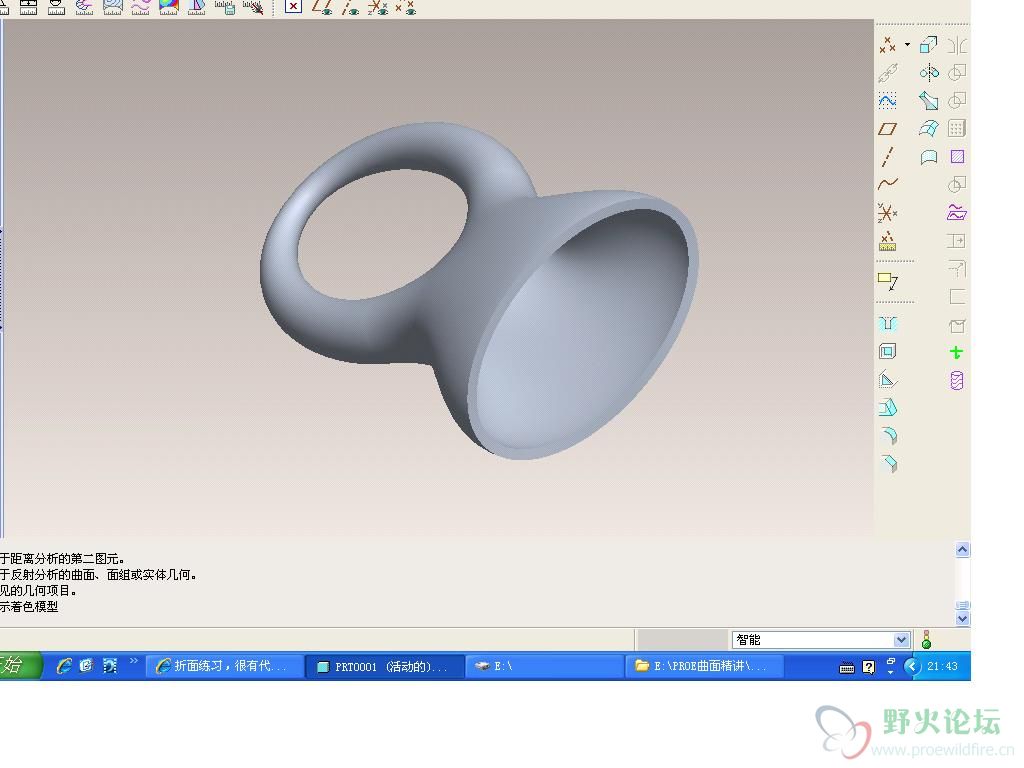The height and width of the screenshot is (768, 1024).
Task: Open the draft analysis toolbar icon
Action: pyautogui.click(x=197, y=7)
